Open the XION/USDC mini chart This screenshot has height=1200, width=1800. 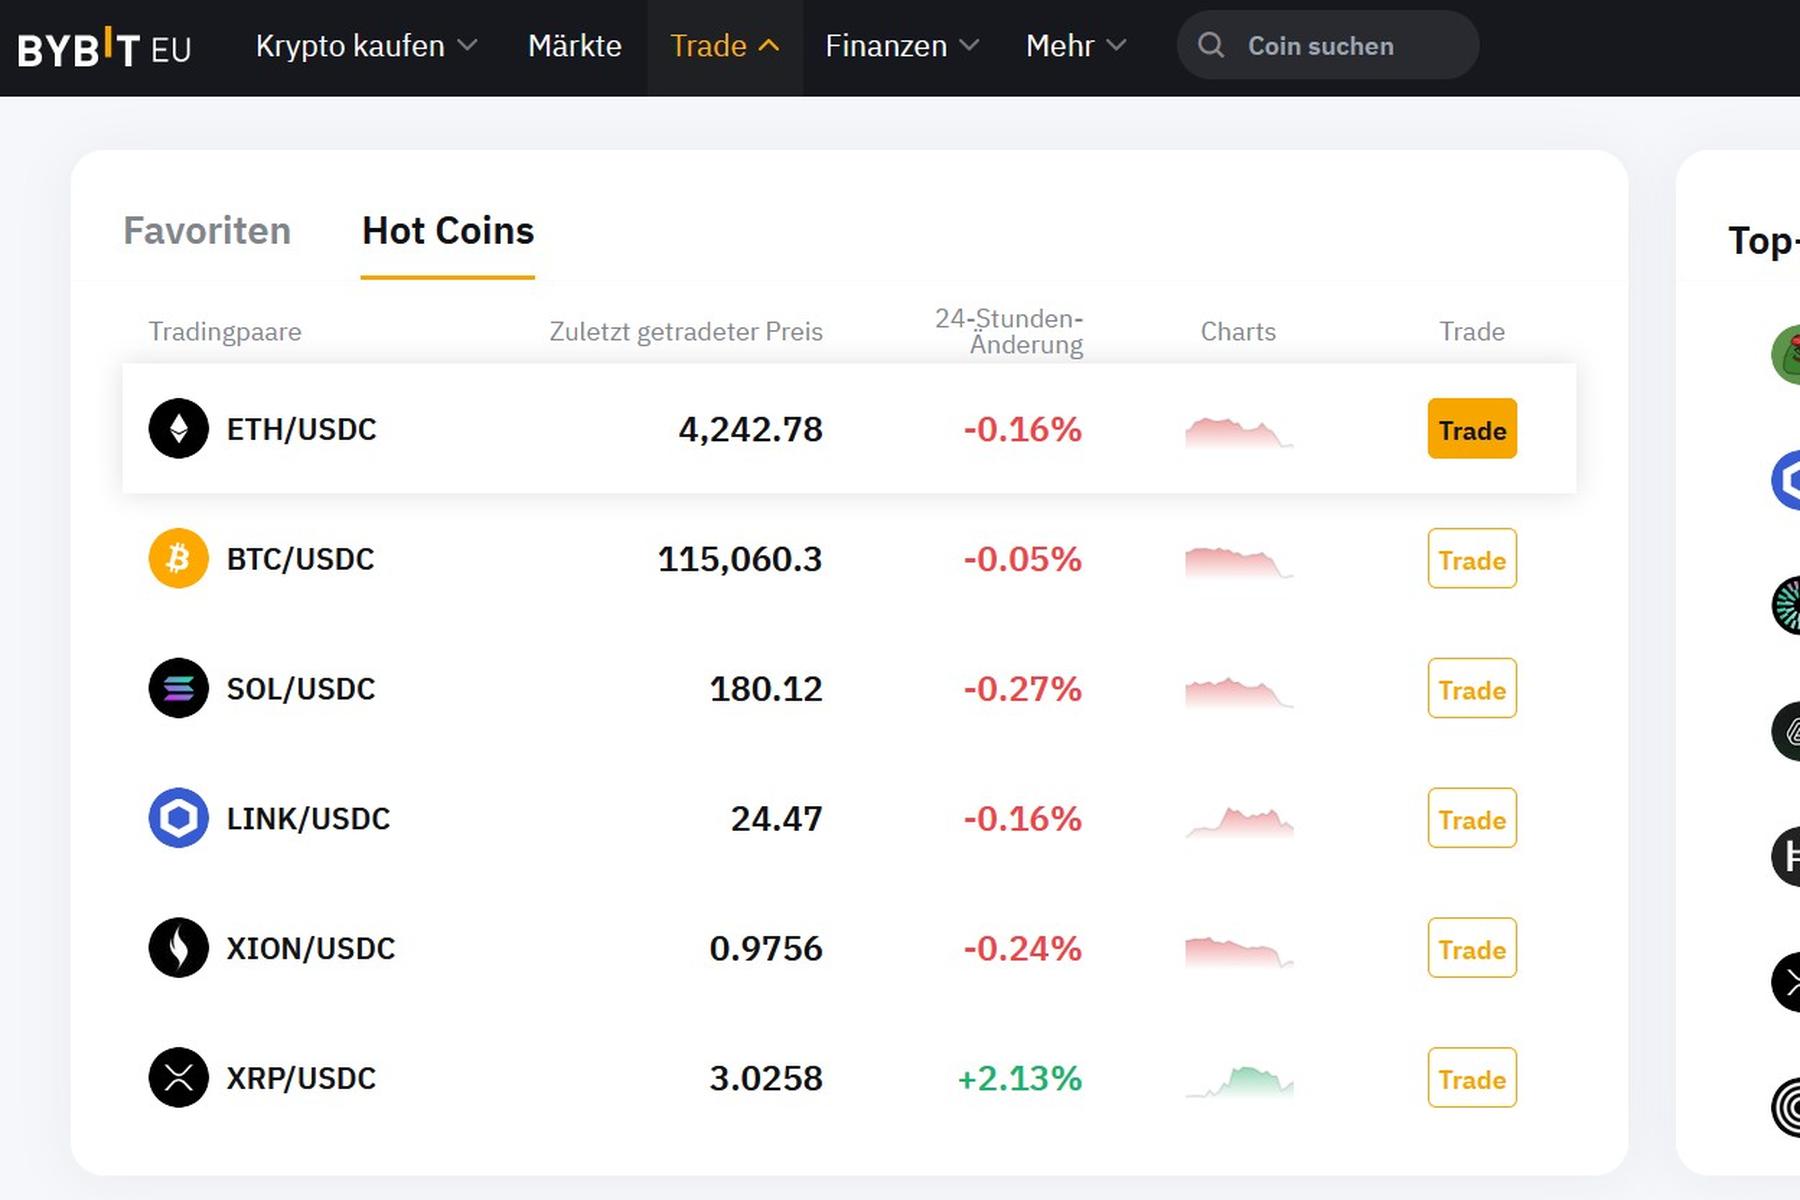1239,951
